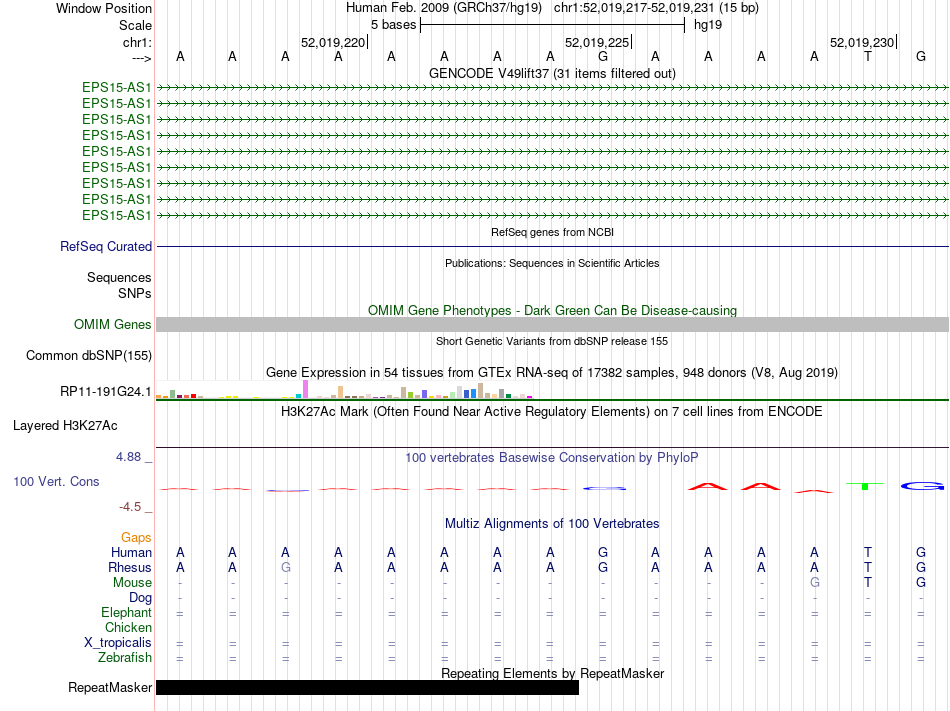Click the Rhesus alignment row label
The image size is (950, 711).
130,567
